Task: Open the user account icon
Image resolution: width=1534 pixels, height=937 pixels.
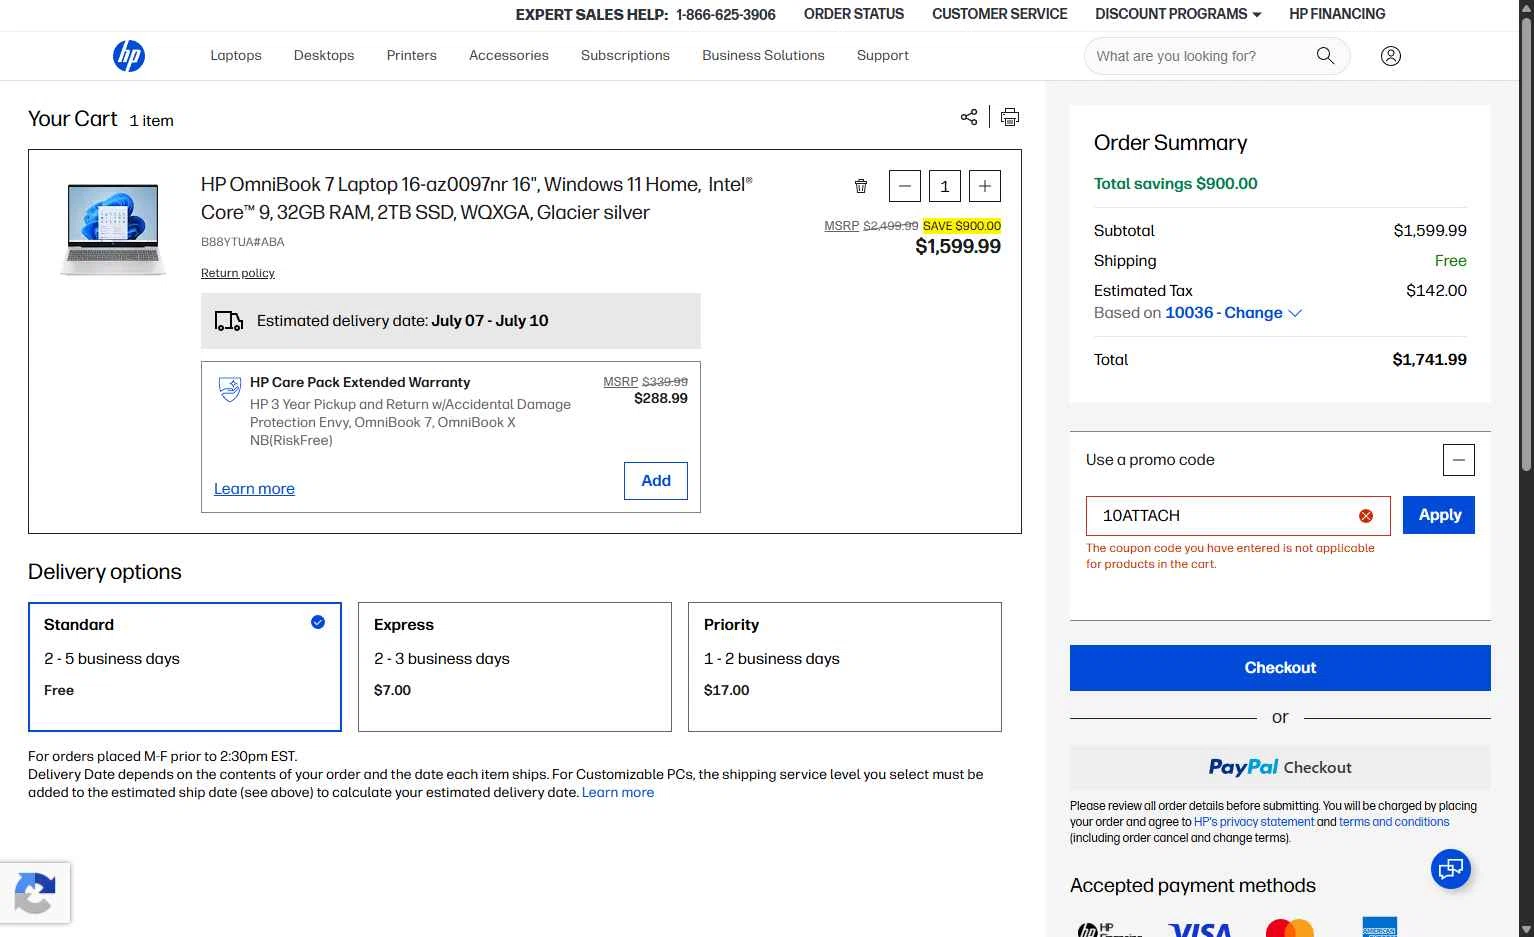Action: tap(1390, 56)
